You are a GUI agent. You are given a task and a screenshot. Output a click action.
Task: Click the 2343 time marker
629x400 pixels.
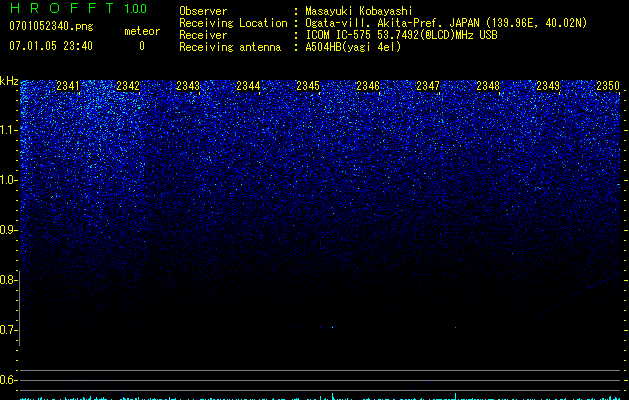tap(188, 85)
